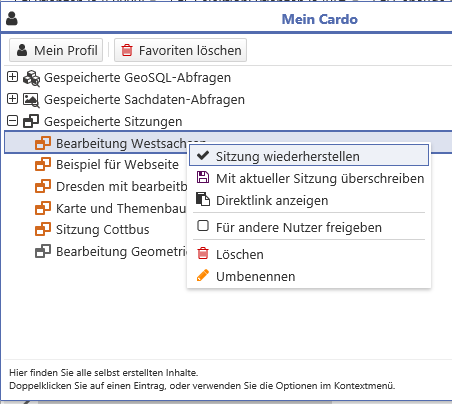Select the Sitzung Cottbus entry
Image resolution: width=452 pixels, height=404 pixels.
103,230
